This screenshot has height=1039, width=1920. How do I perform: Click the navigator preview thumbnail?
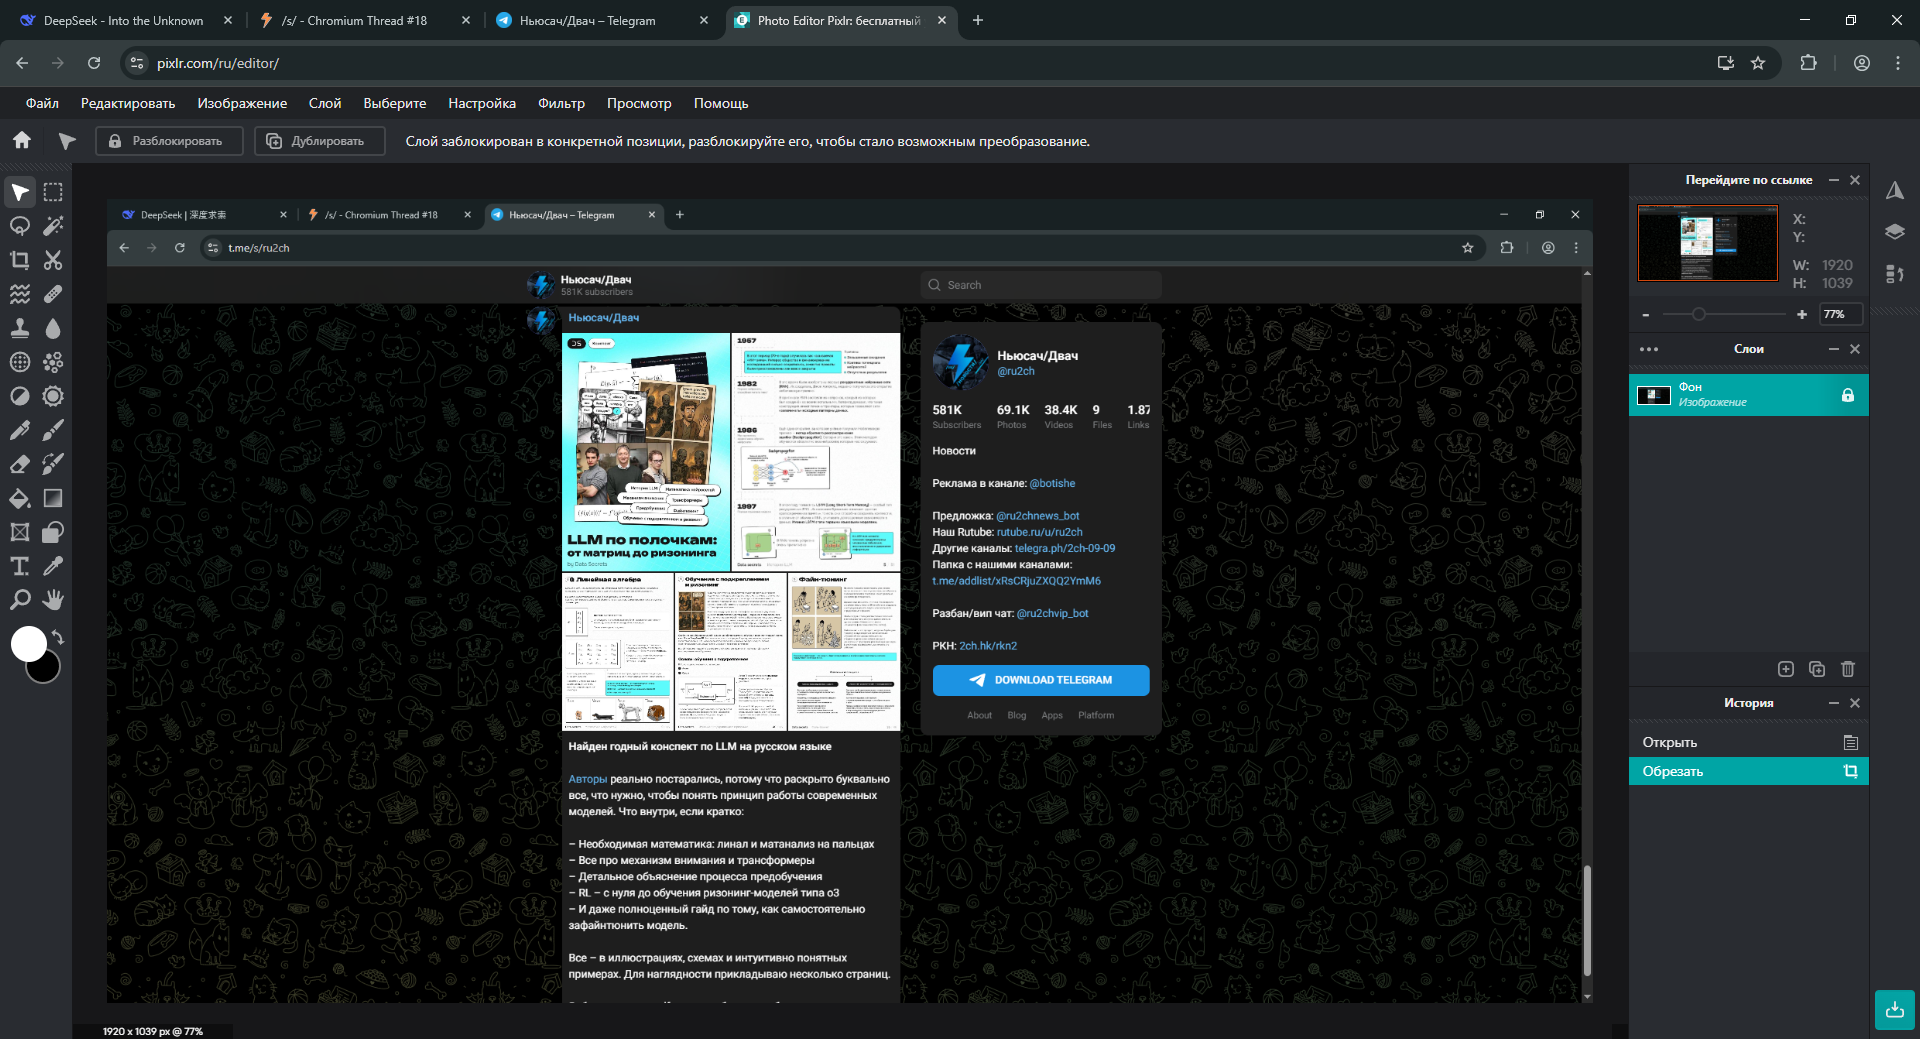[1708, 243]
